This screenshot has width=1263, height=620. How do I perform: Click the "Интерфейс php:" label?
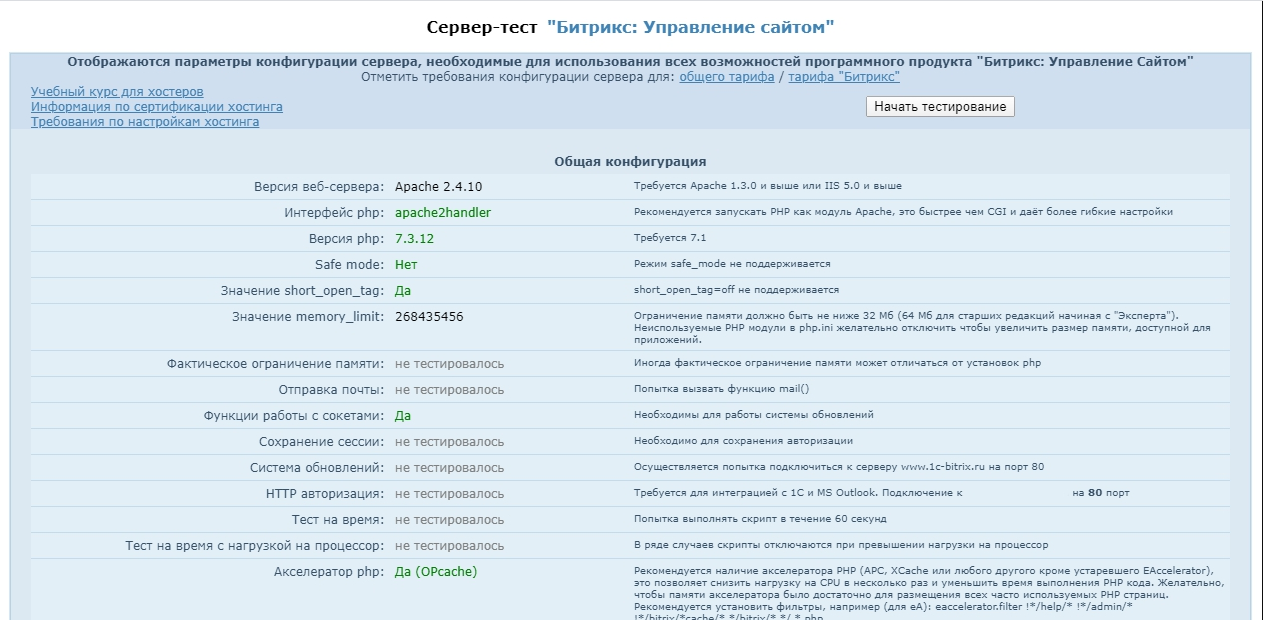334,213
